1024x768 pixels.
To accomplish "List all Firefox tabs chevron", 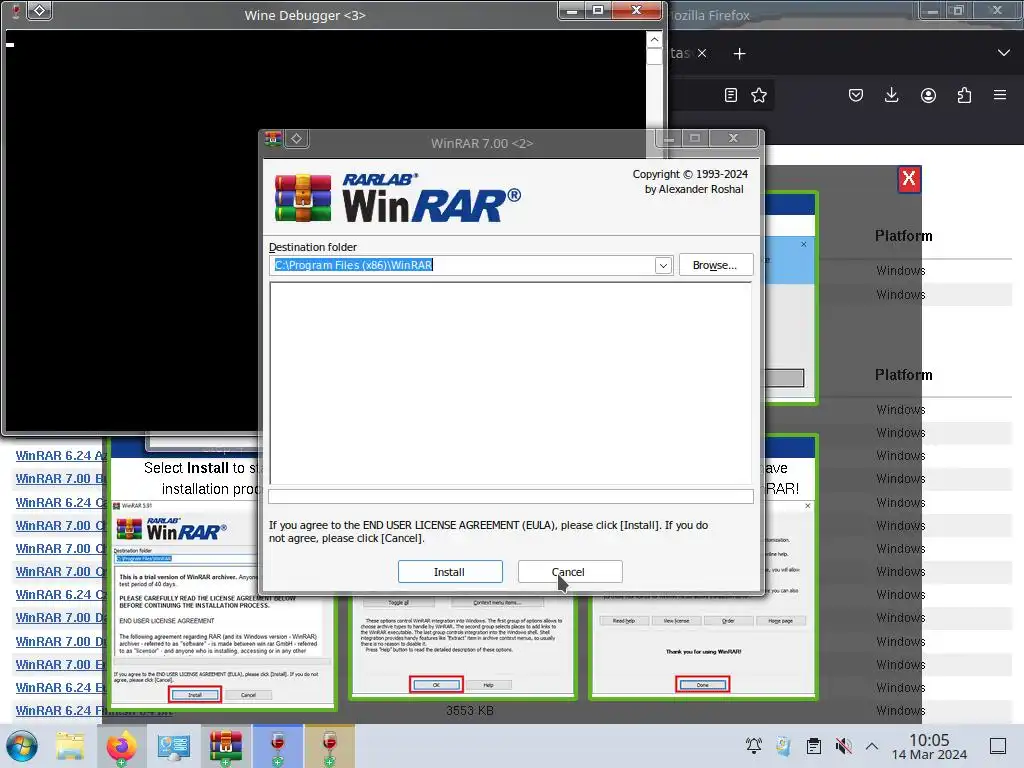I will tap(1004, 53).
